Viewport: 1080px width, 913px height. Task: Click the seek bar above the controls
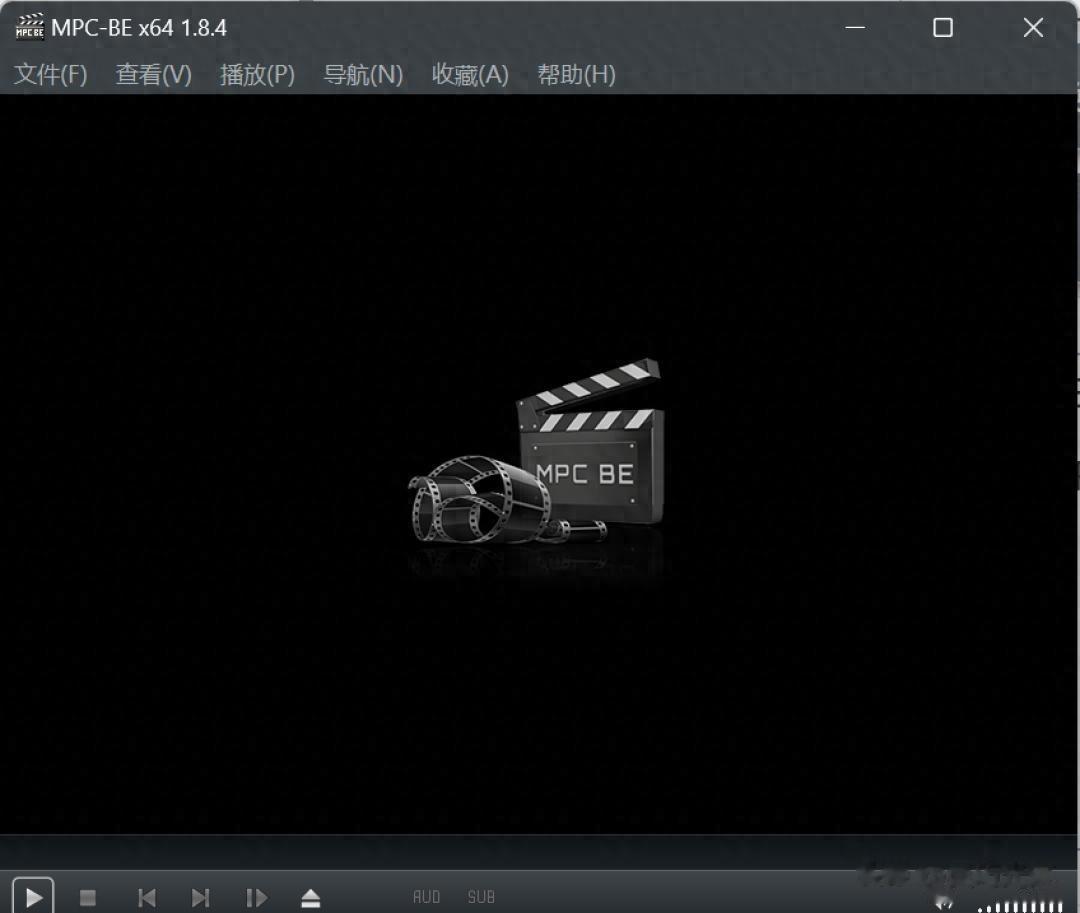coord(540,852)
